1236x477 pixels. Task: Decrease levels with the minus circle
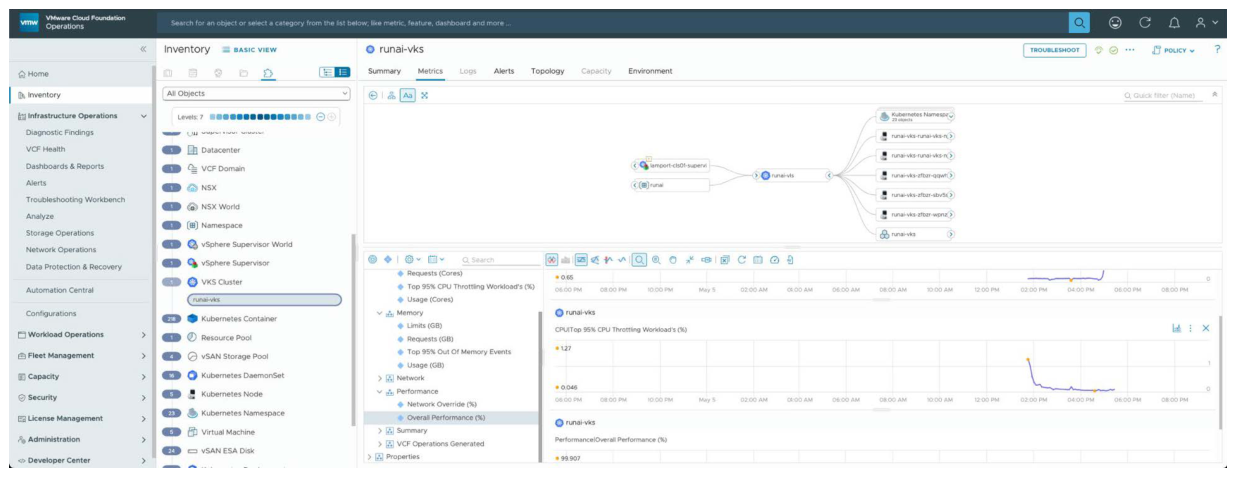pyautogui.click(x=320, y=117)
